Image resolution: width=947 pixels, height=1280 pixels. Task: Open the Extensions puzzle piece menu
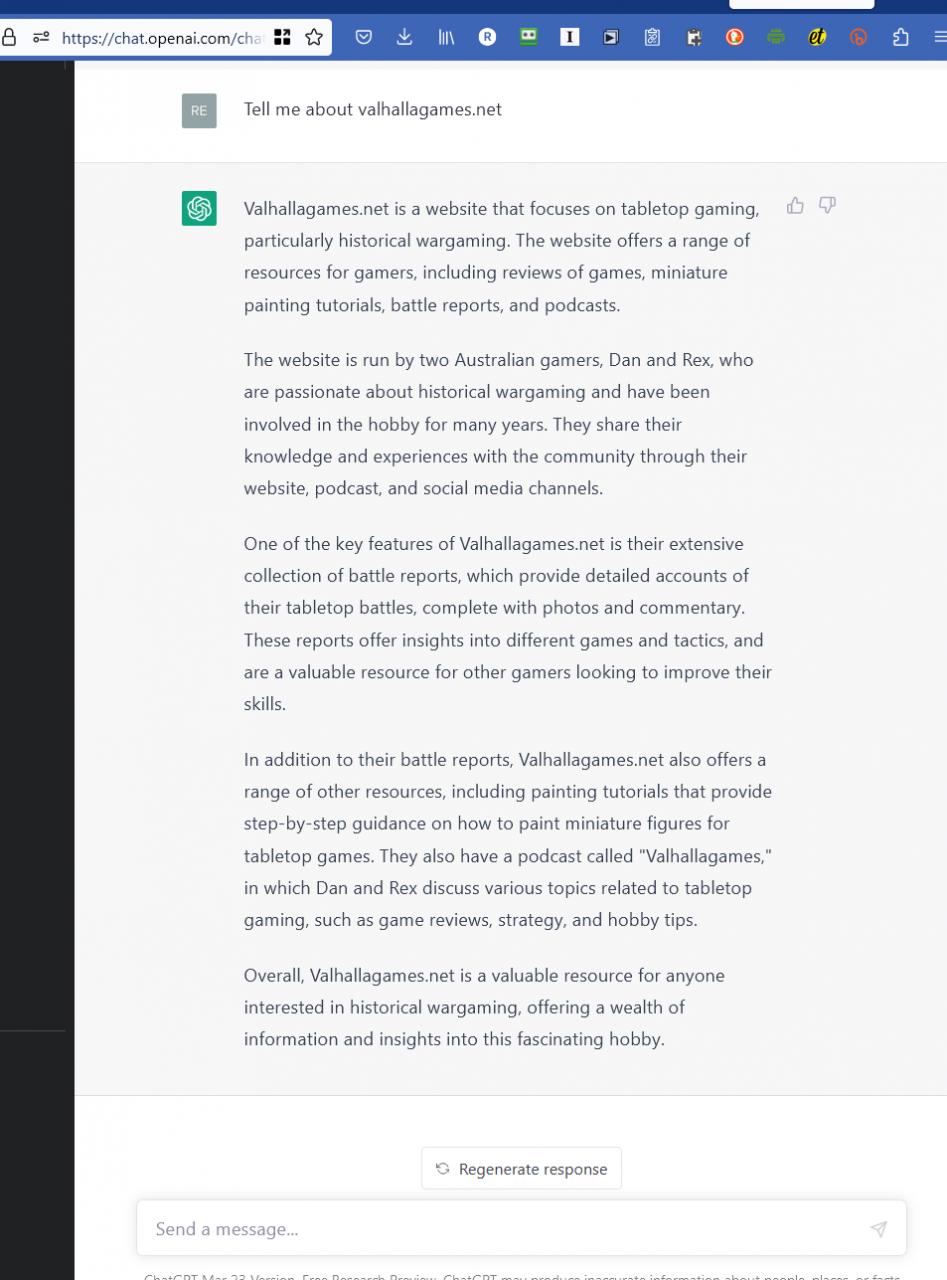pos(900,38)
